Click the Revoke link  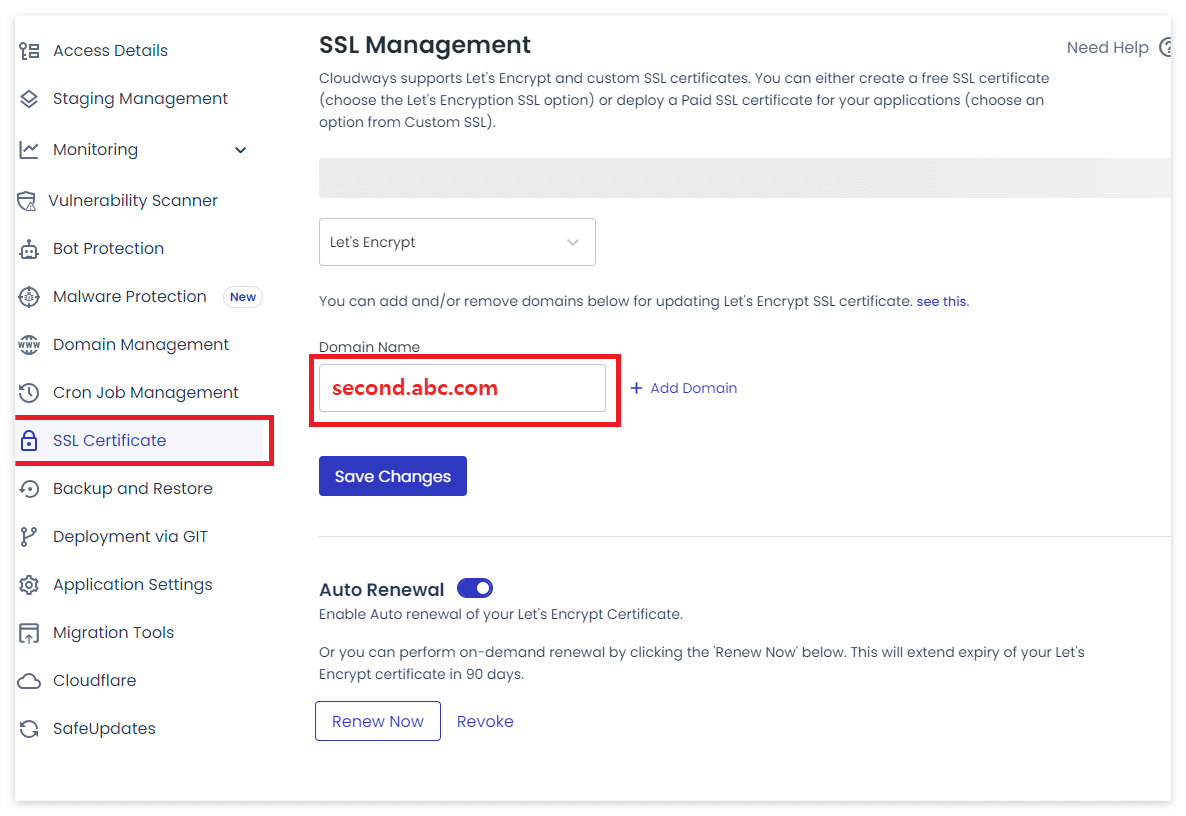click(x=485, y=721)
